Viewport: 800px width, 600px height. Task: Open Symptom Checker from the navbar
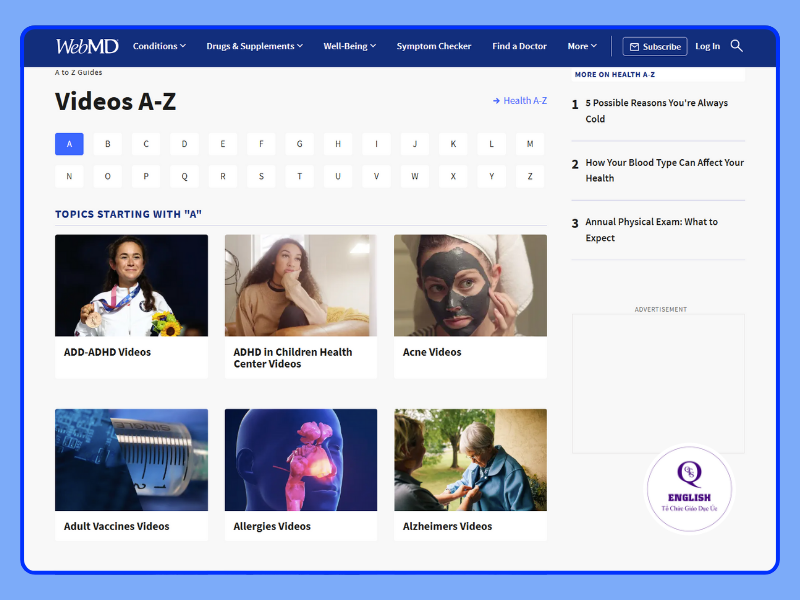[x=434, y=46]
